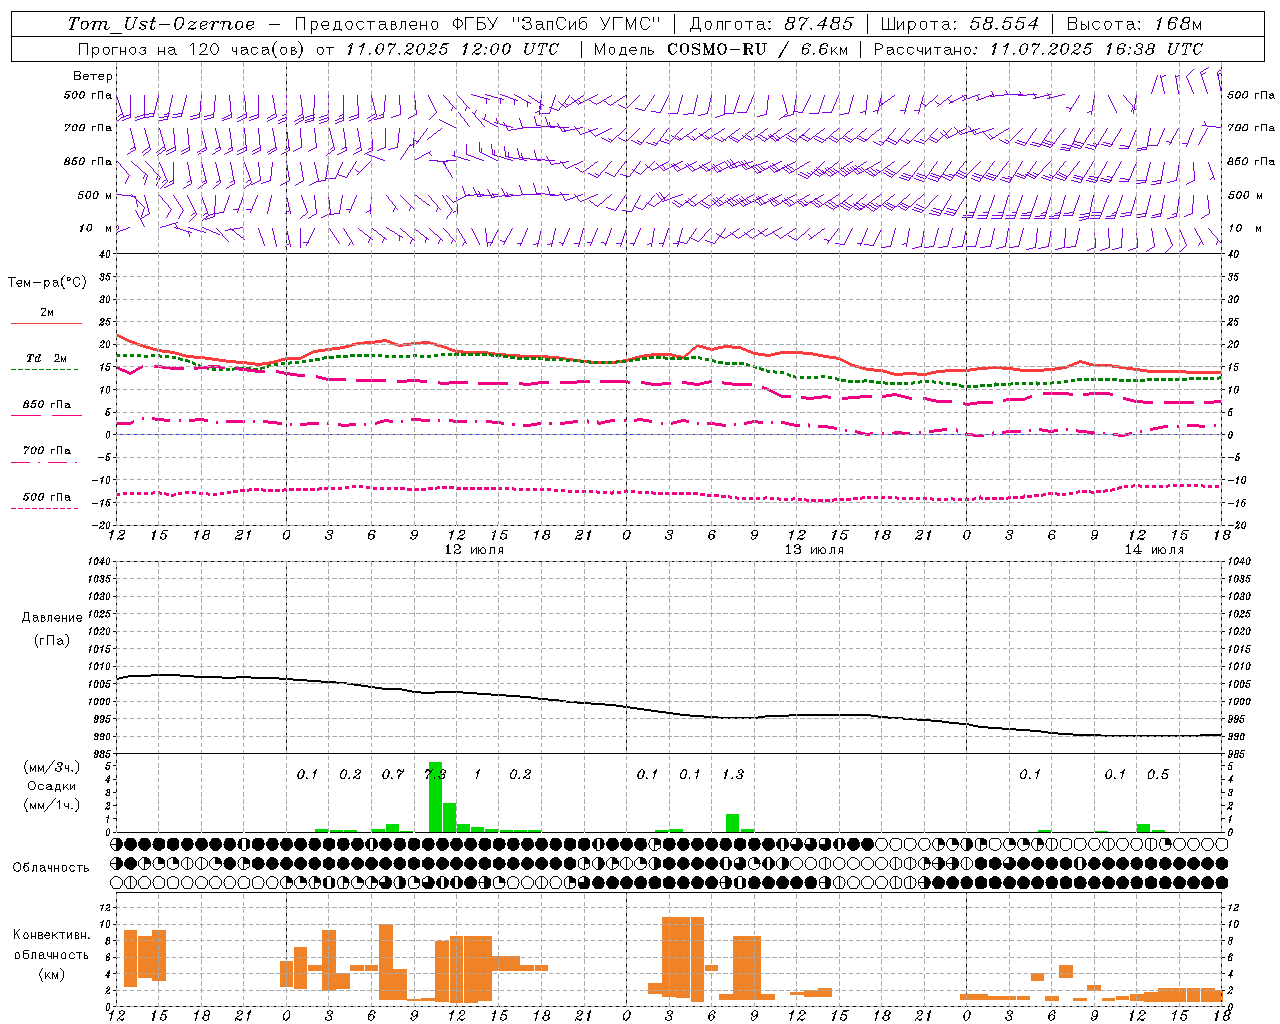This screenshot has height=1024, width=1280.
Task: Click the 12 июля date label
Action: [474, 550]
